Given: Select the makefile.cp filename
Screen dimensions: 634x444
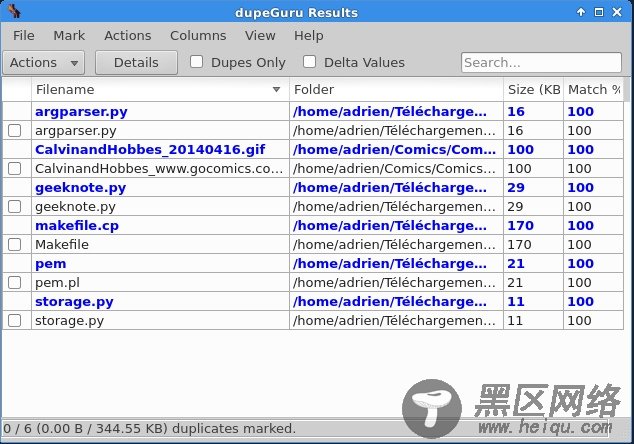Looking at the screenshot, I should tap(77, 226).
